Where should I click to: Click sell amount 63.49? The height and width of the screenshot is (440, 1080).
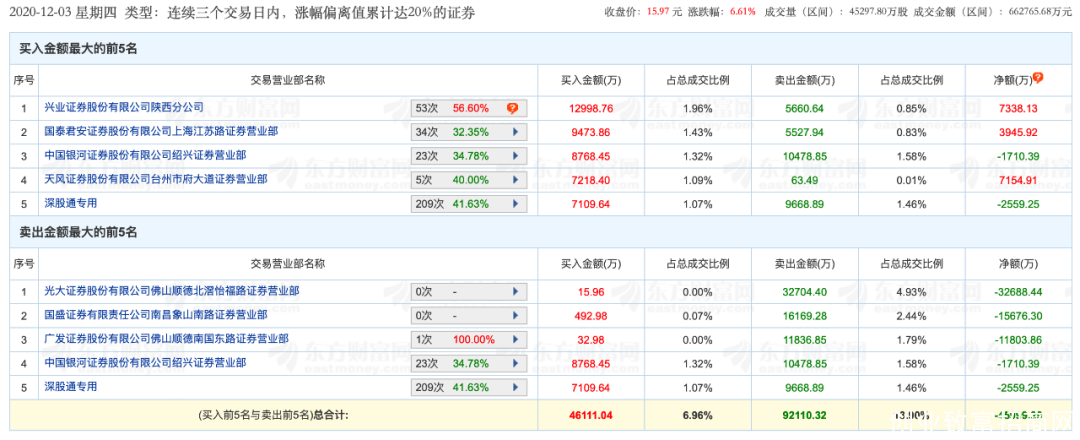(804, 180)
